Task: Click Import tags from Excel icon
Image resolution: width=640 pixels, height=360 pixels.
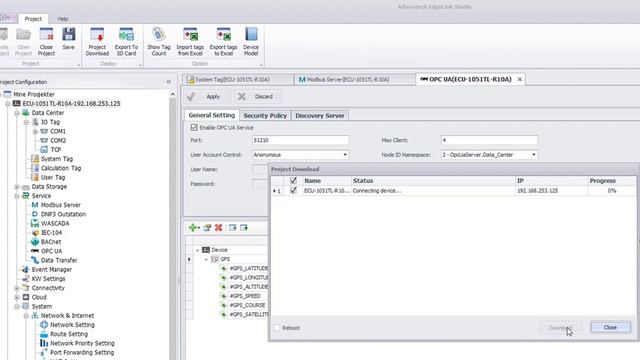Action: (190, 42)
